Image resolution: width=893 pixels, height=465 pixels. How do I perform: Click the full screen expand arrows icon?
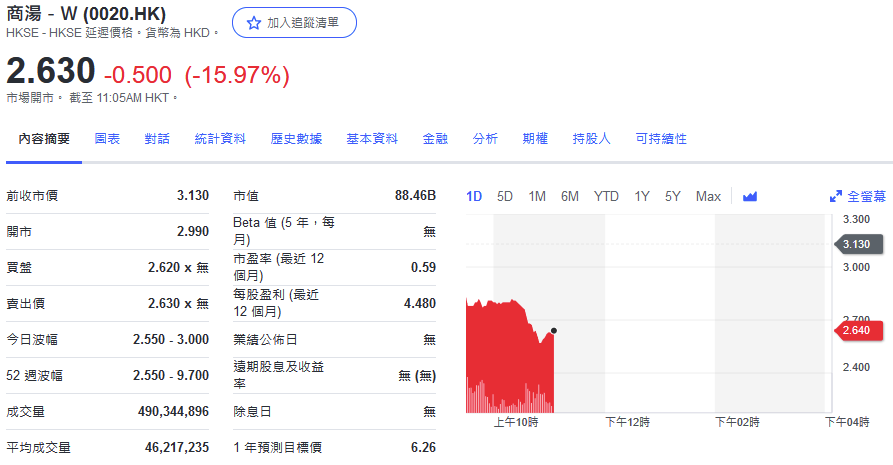[836, 197]
